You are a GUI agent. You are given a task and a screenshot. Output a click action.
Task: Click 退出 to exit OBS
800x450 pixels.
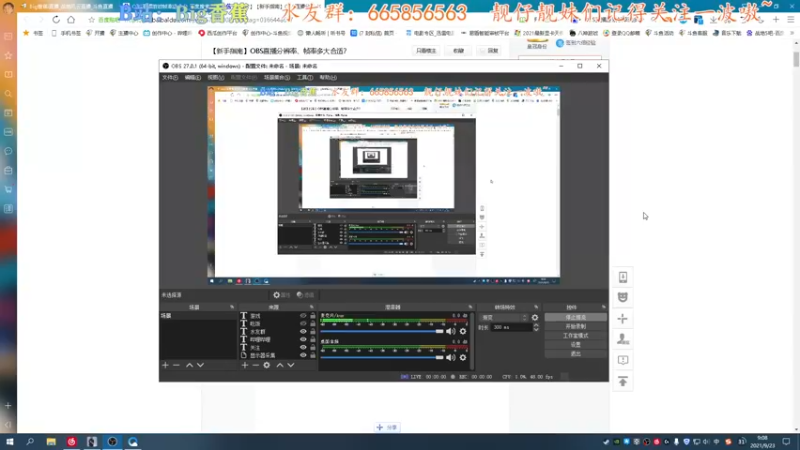pos(576,354)
